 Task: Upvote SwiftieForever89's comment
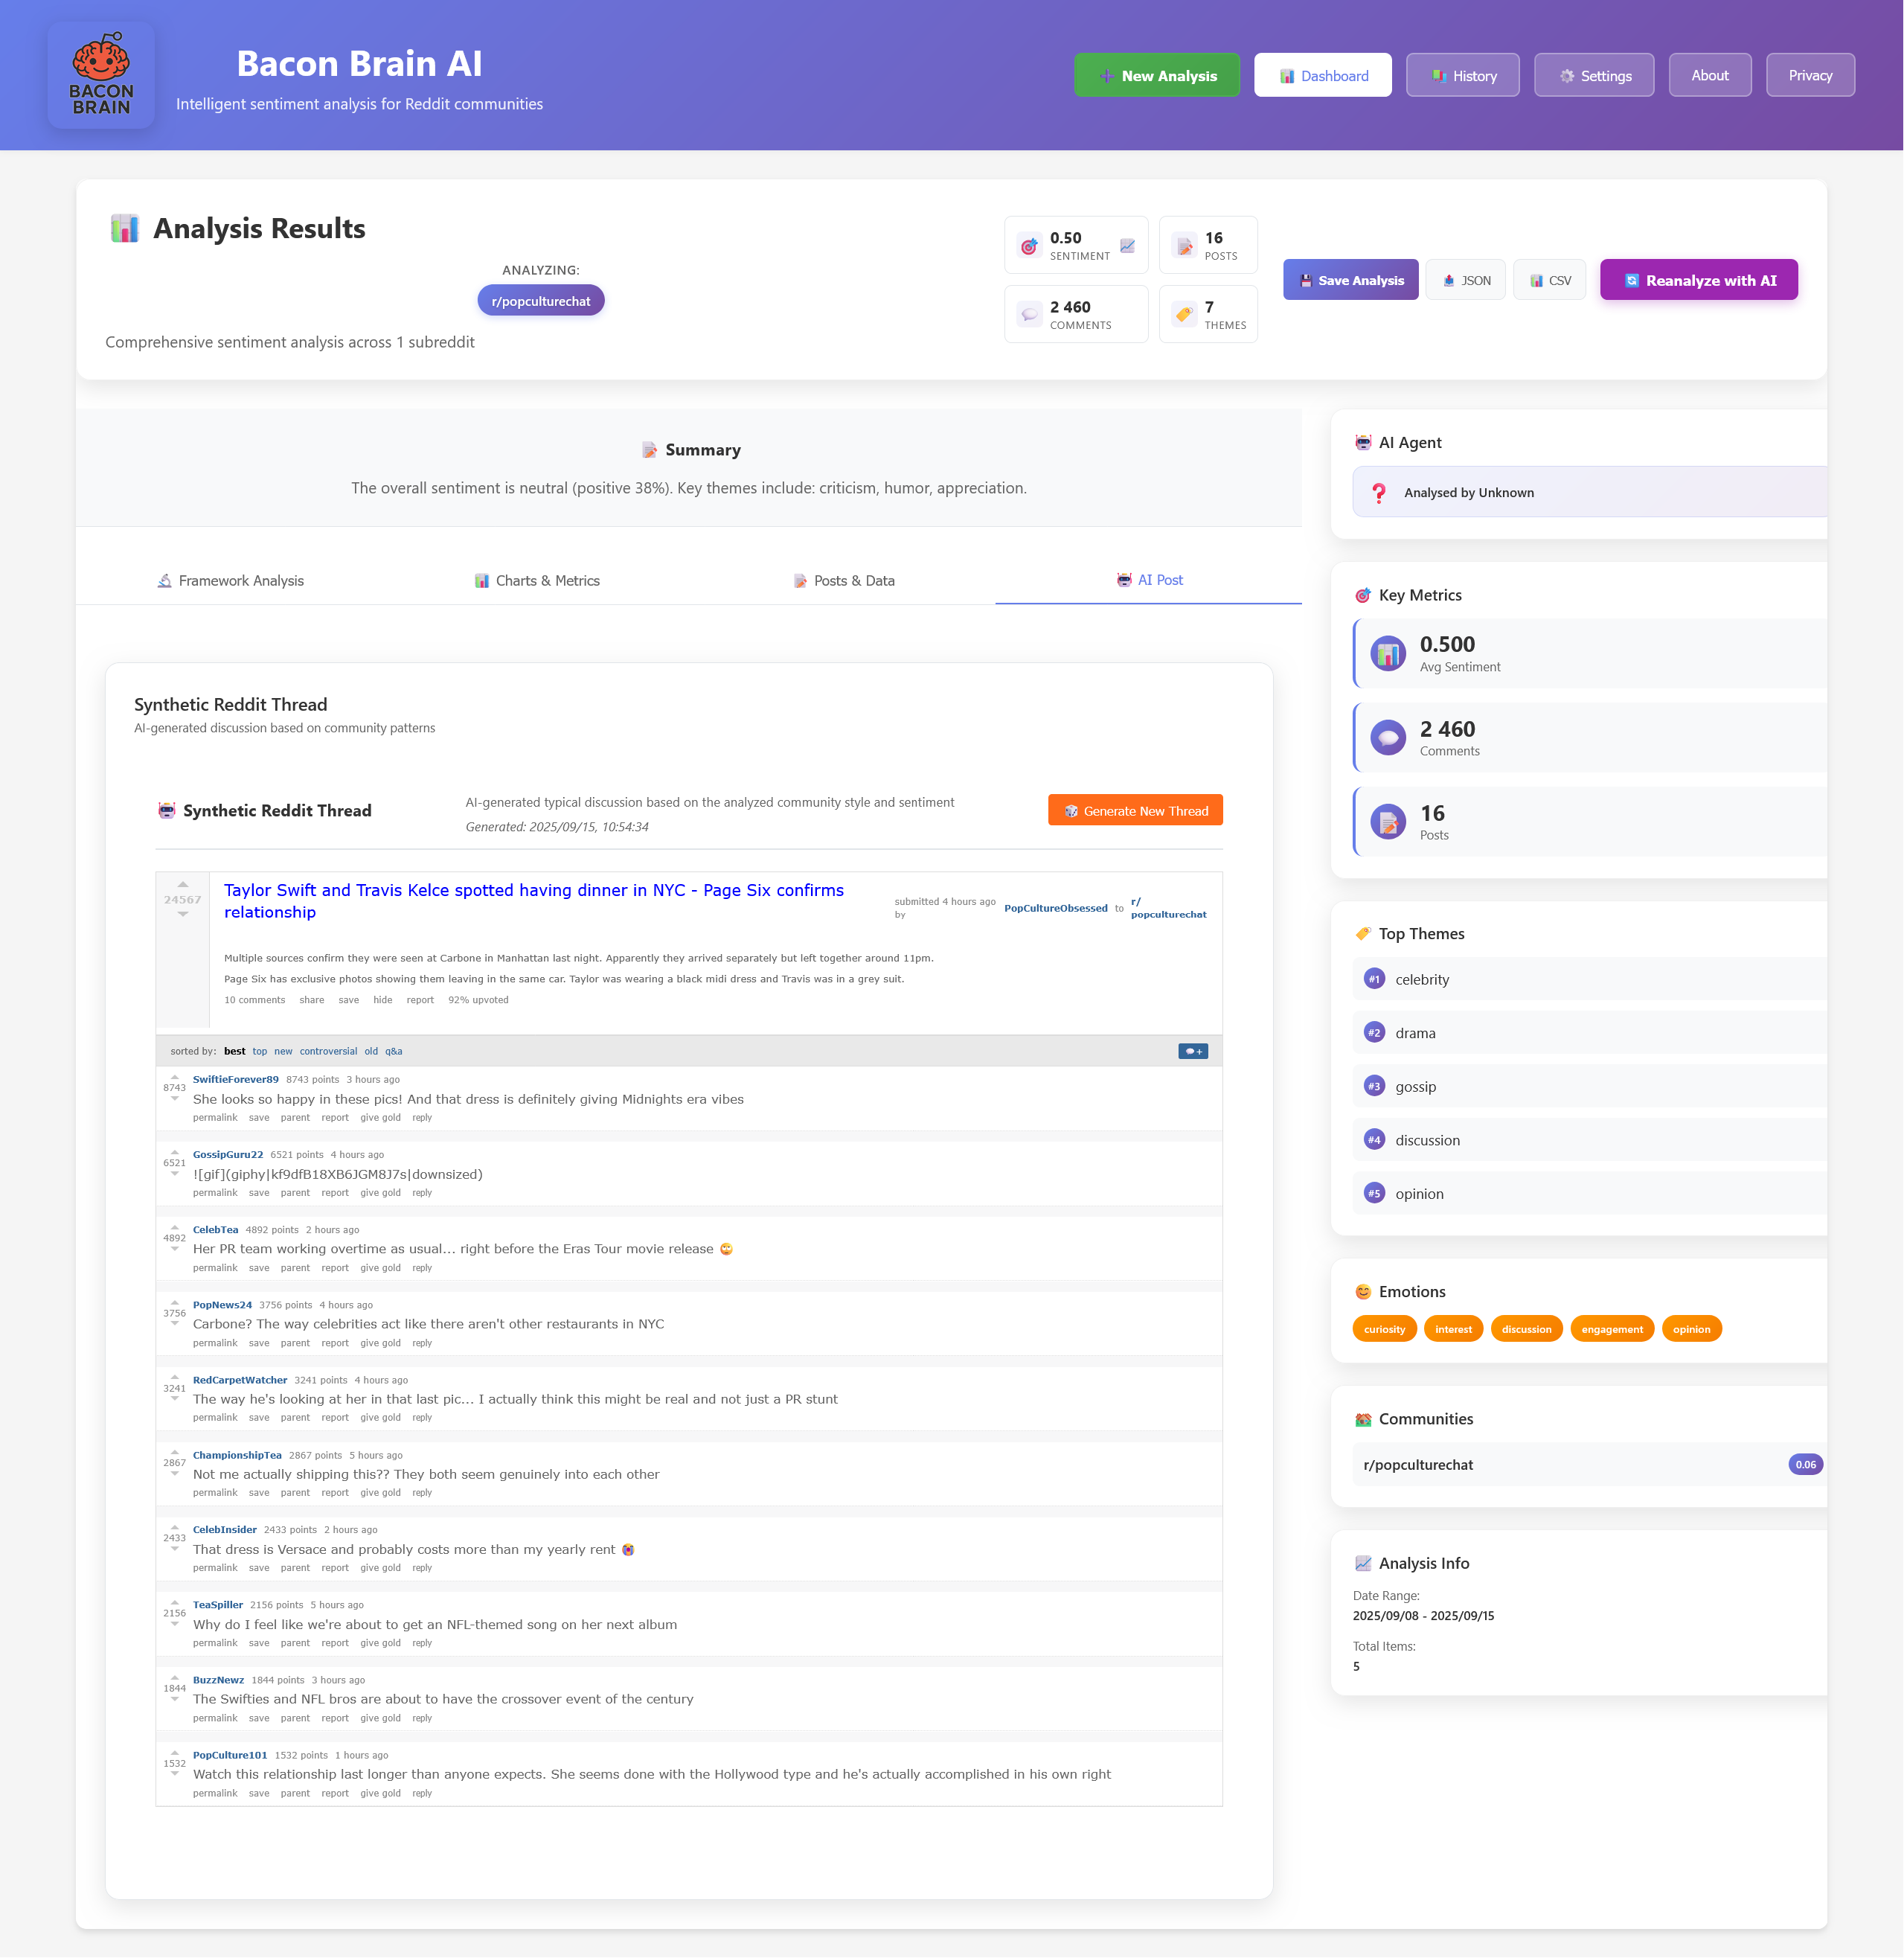coord(175,1078)
